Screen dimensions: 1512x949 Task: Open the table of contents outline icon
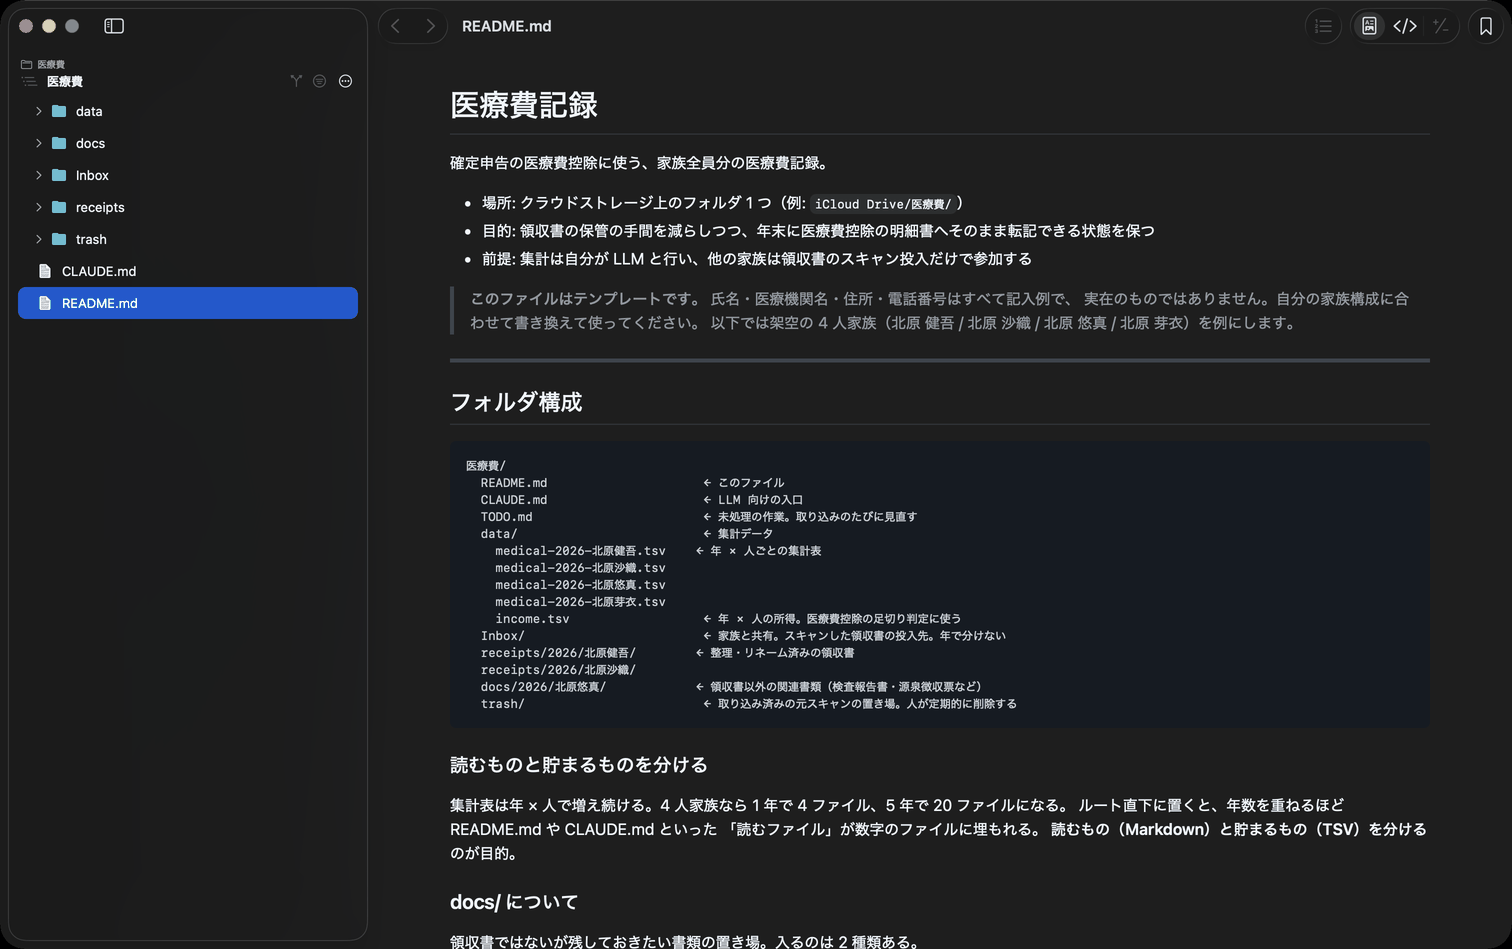click(x=1323, y=26)
